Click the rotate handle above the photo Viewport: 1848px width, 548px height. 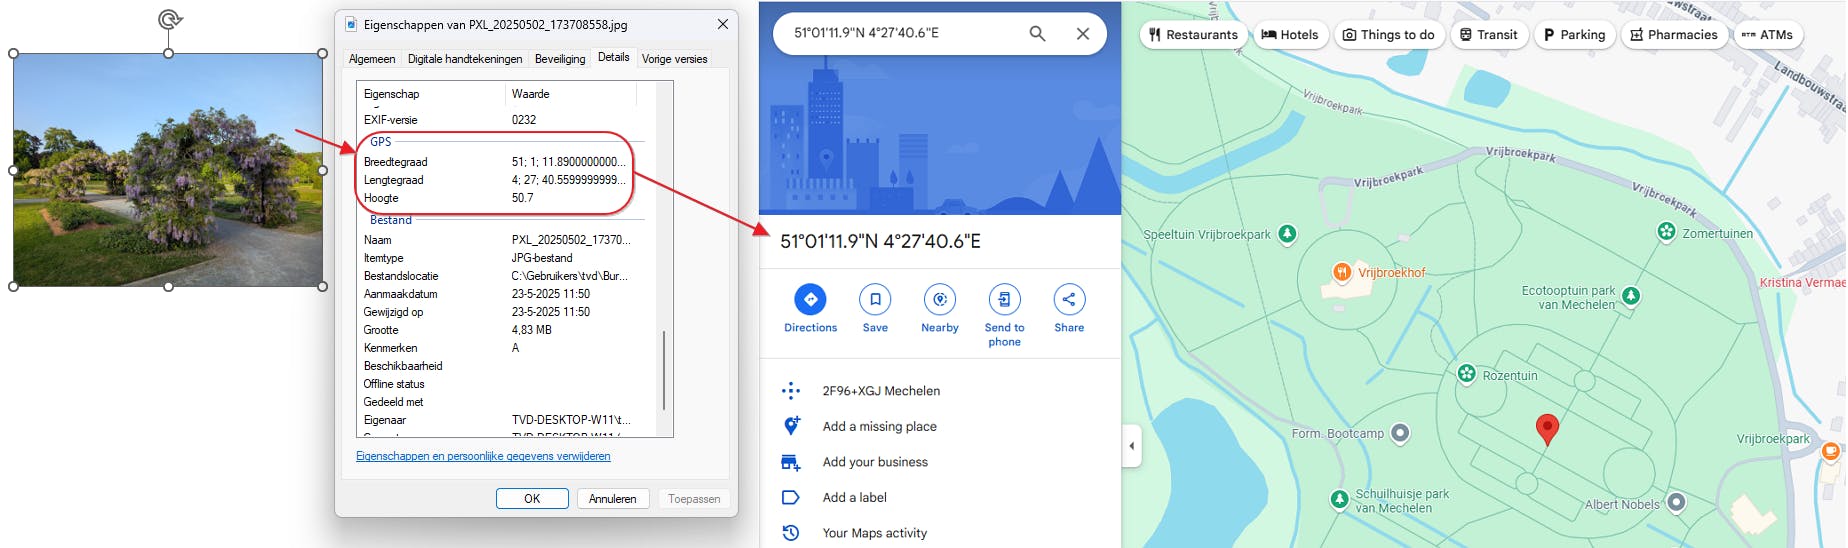pos(170,19)
